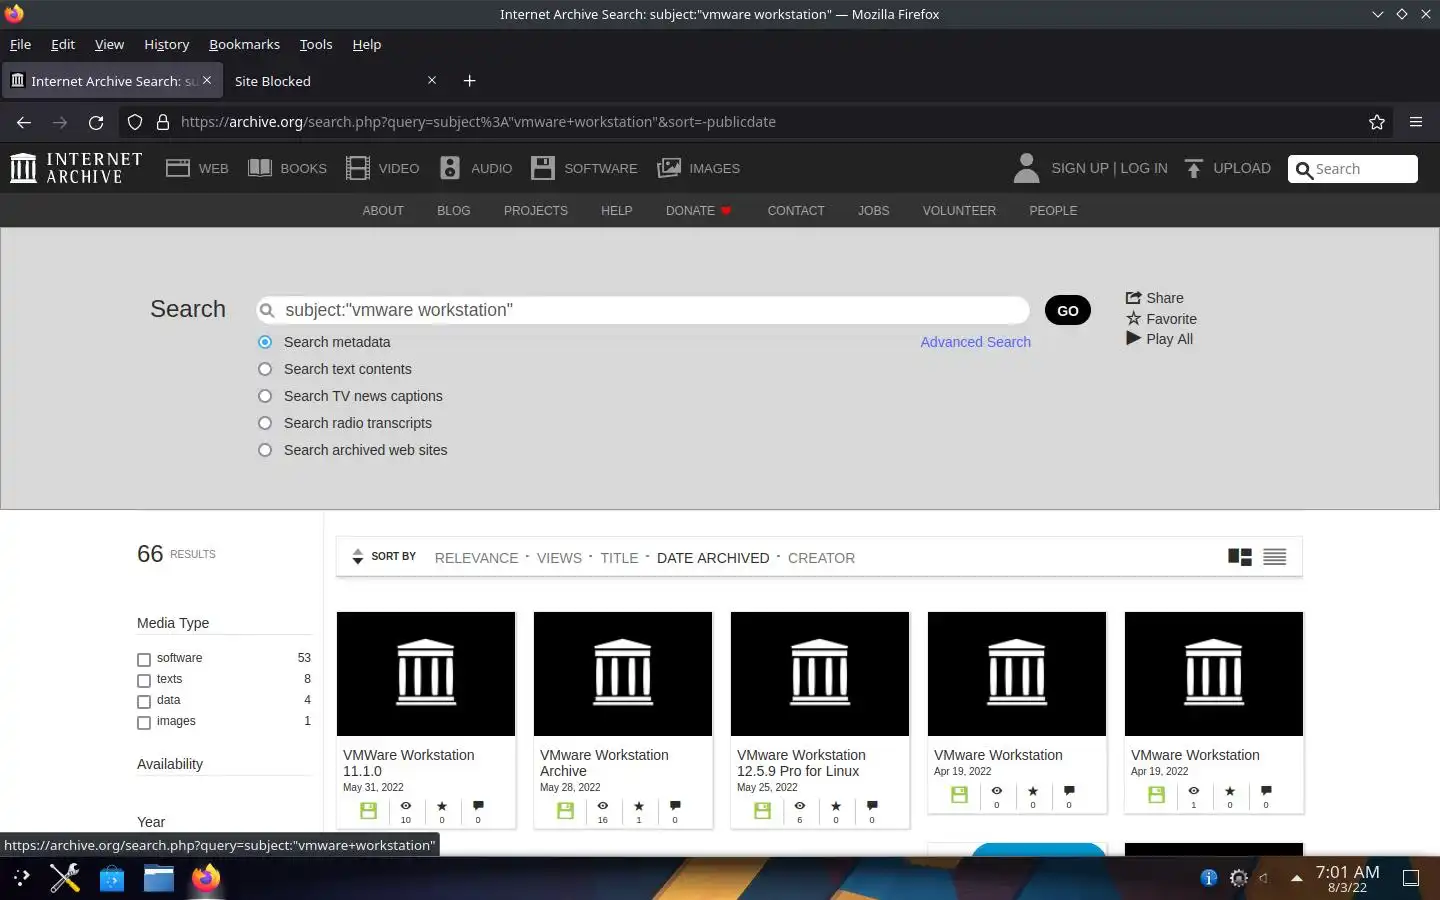Open the File menu
Viewport: 1440px width, 900px height.
[20, 44]
